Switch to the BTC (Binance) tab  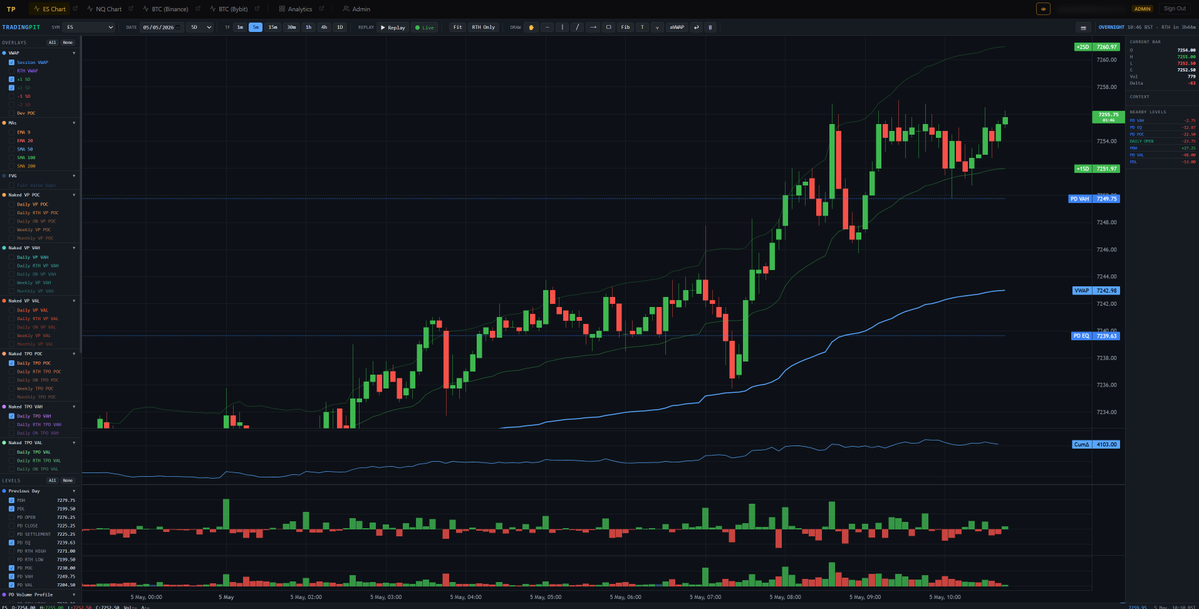164,9
